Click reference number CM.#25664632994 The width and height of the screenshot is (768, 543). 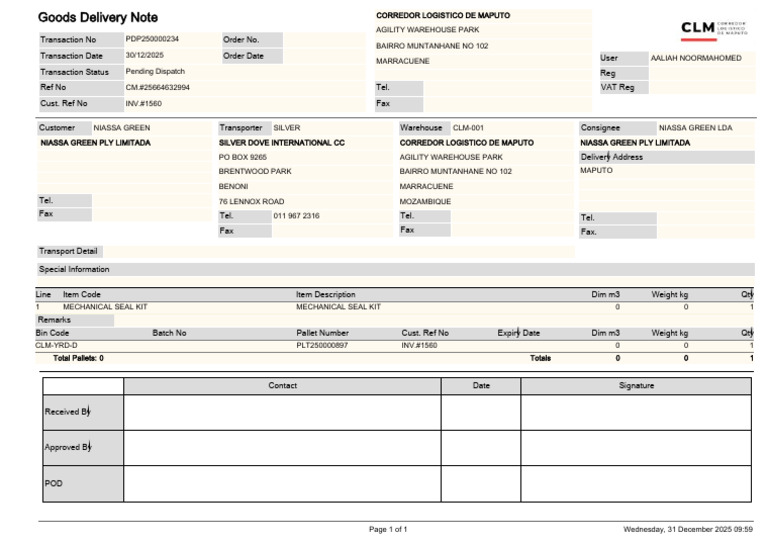click(x=158, y=87)
